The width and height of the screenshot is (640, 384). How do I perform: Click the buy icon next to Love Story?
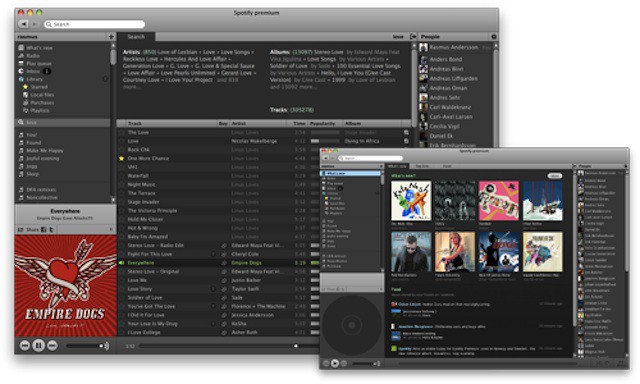tap(224, 289)
